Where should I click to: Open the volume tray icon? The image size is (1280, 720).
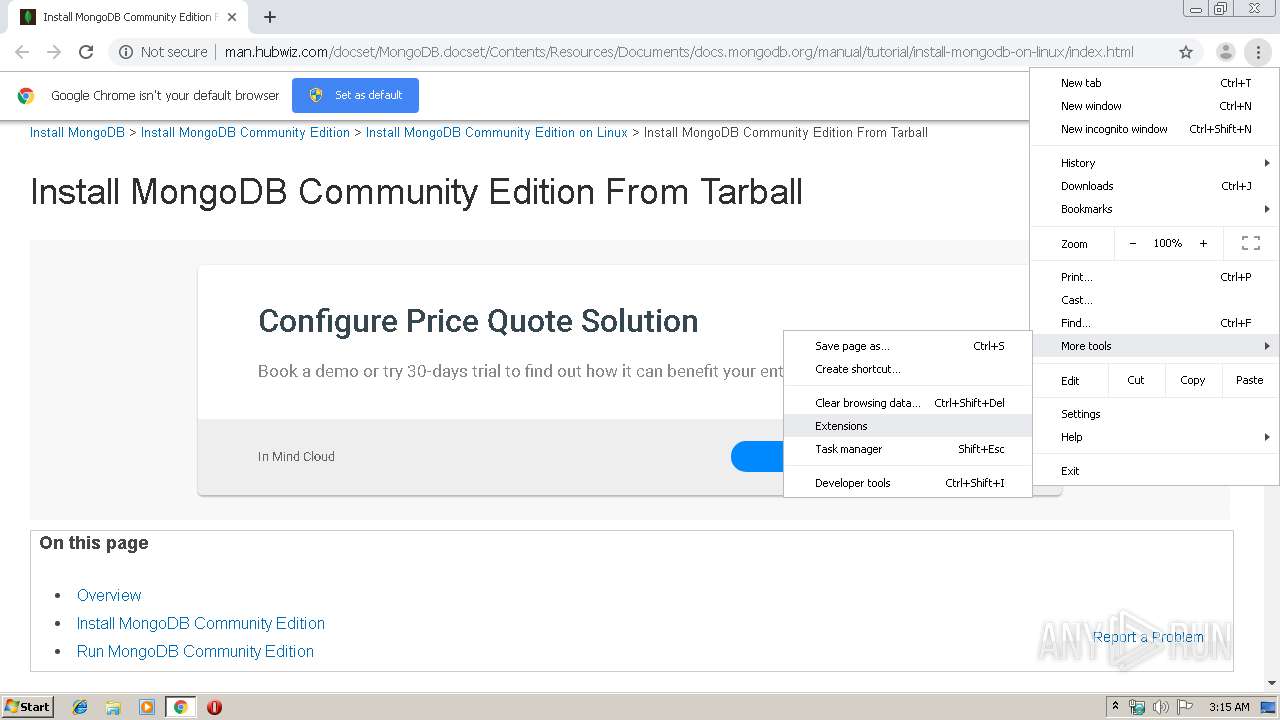point(1161,707)
